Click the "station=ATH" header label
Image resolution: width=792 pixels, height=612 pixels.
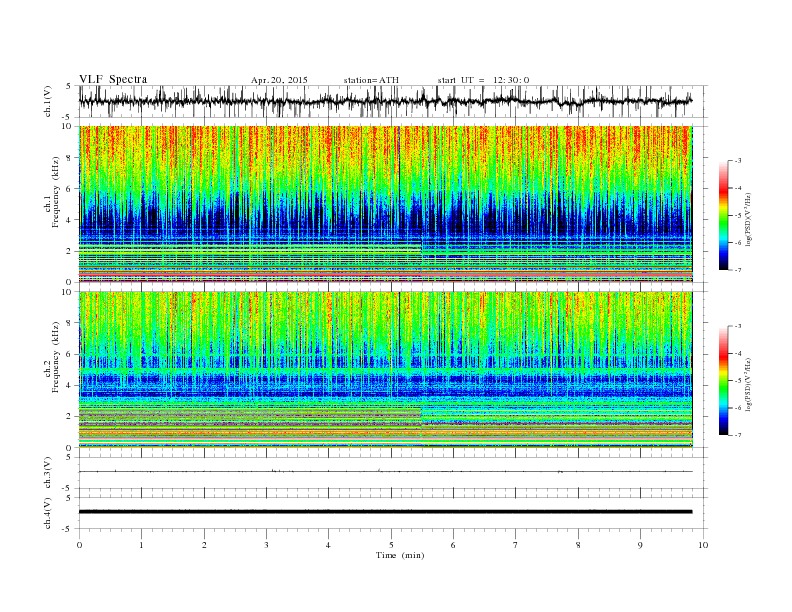(371, 80)
